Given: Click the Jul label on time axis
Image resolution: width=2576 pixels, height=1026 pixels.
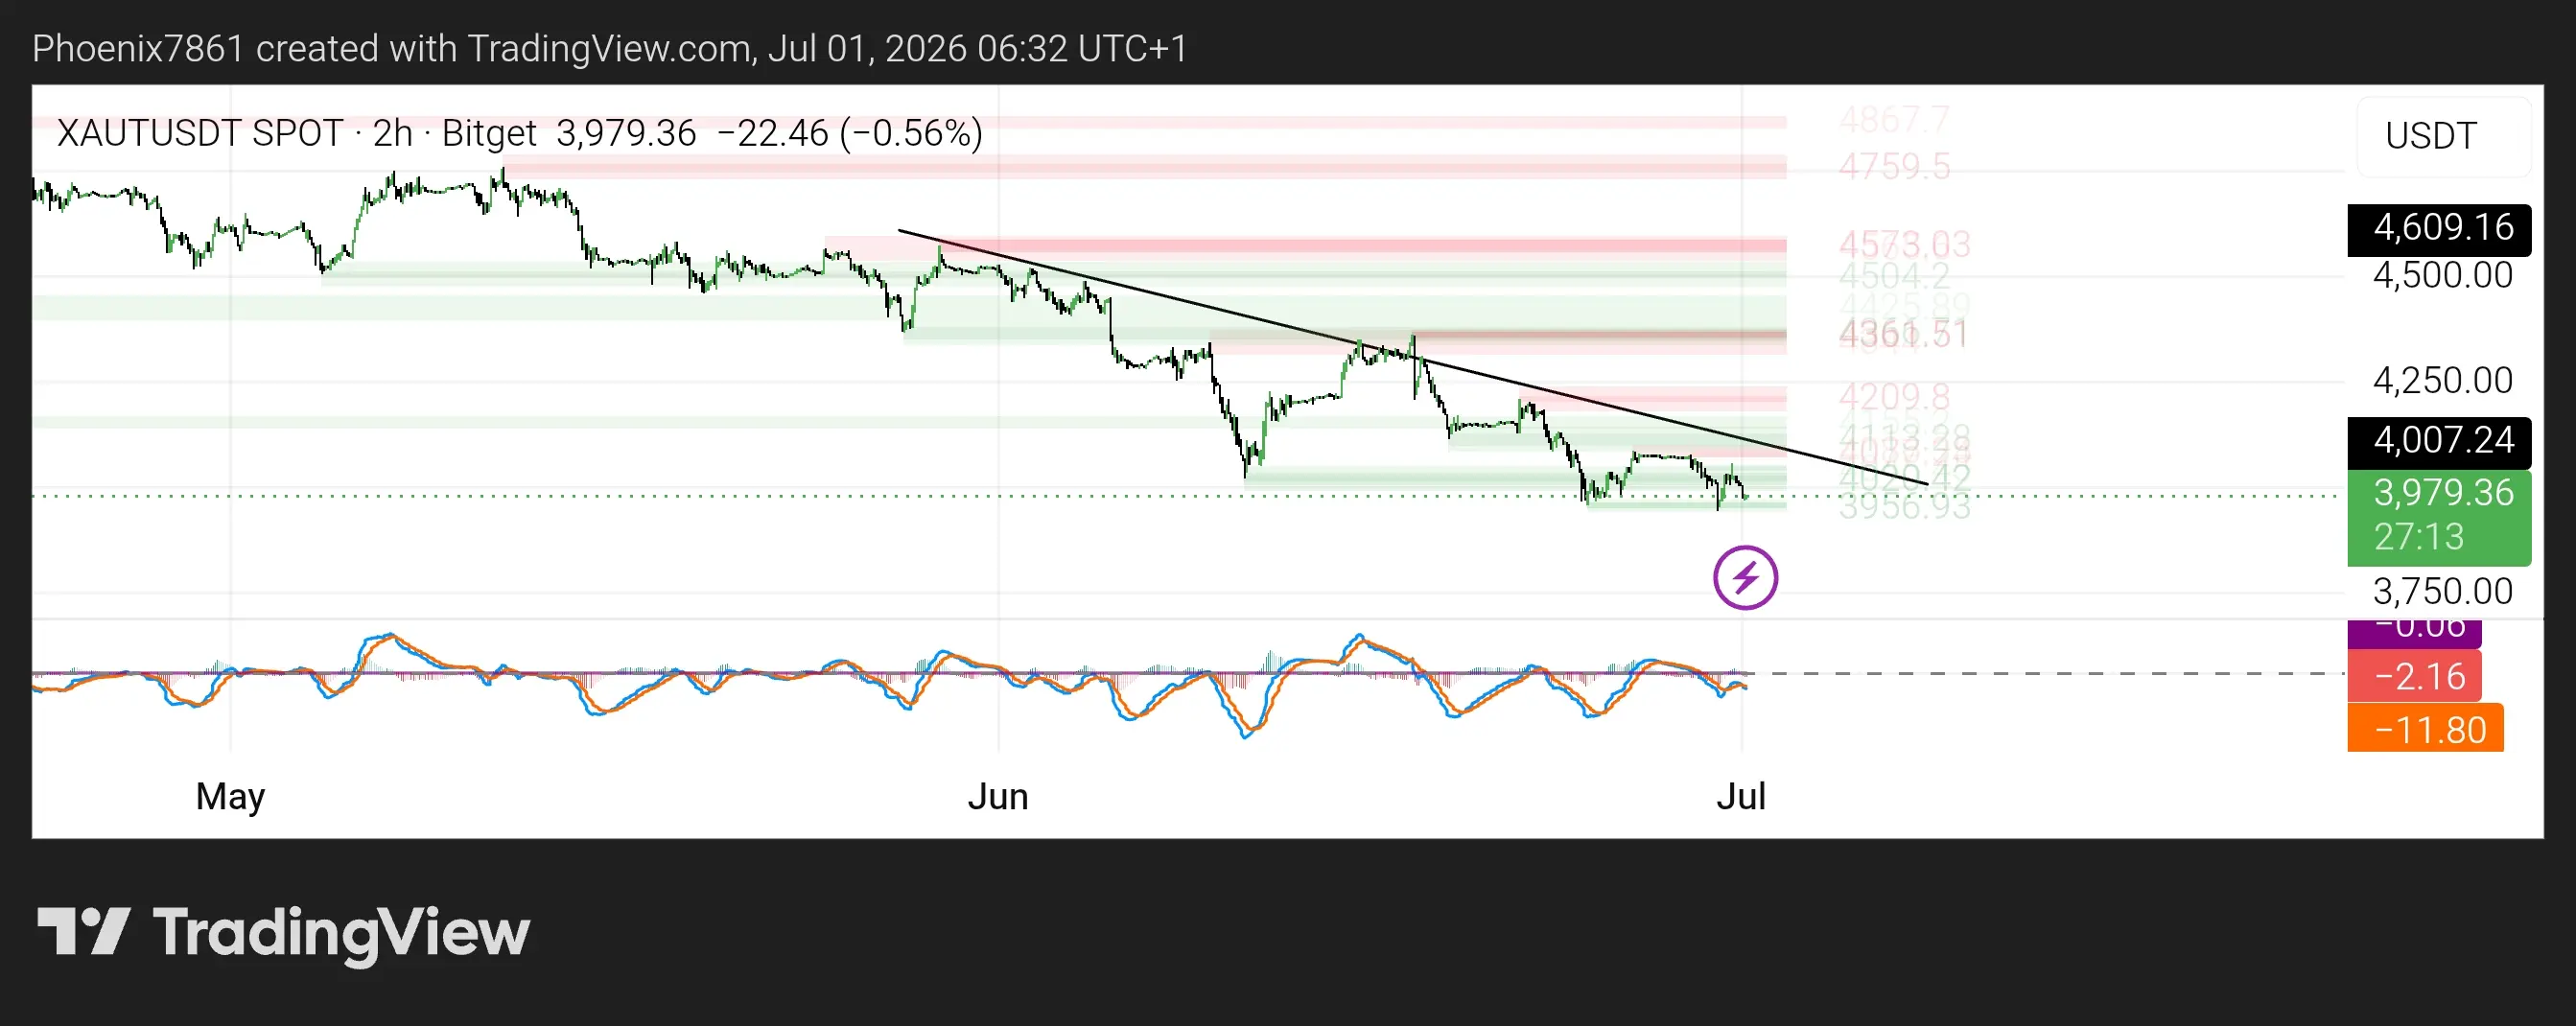Looking at the screenshot, I should click(1741, 797).
